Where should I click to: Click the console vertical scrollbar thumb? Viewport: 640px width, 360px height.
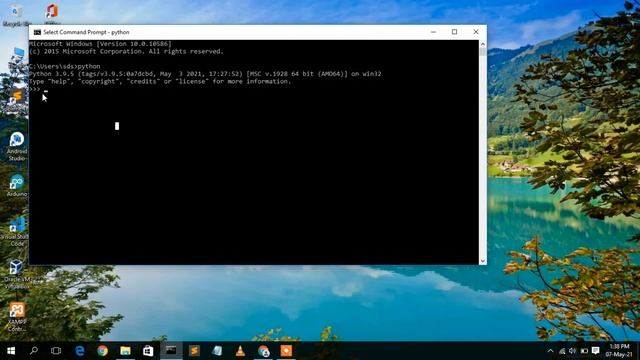483,52
